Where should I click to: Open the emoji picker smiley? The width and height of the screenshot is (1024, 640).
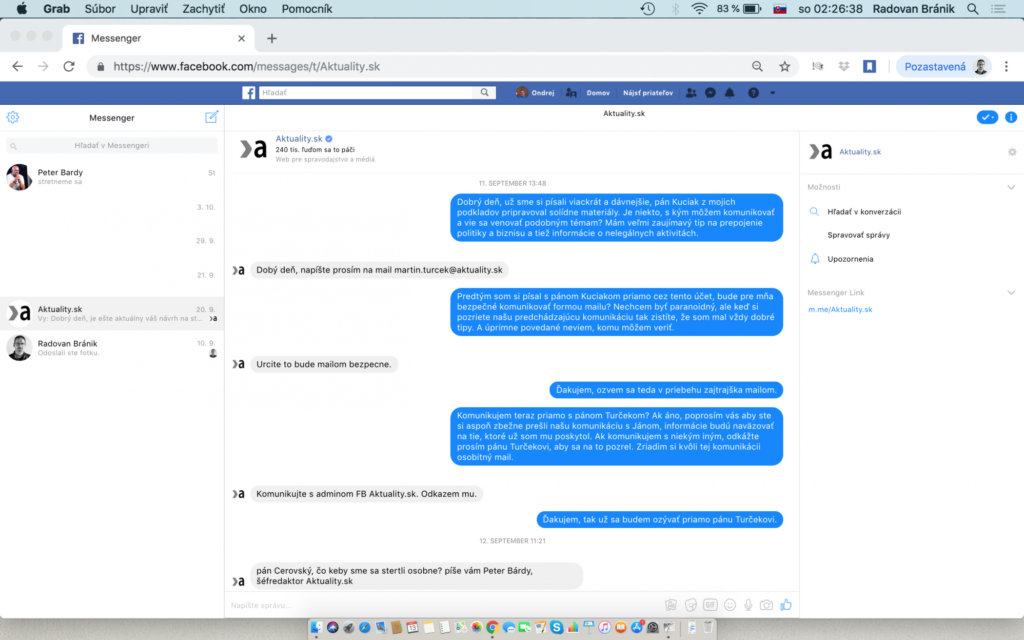729,605
